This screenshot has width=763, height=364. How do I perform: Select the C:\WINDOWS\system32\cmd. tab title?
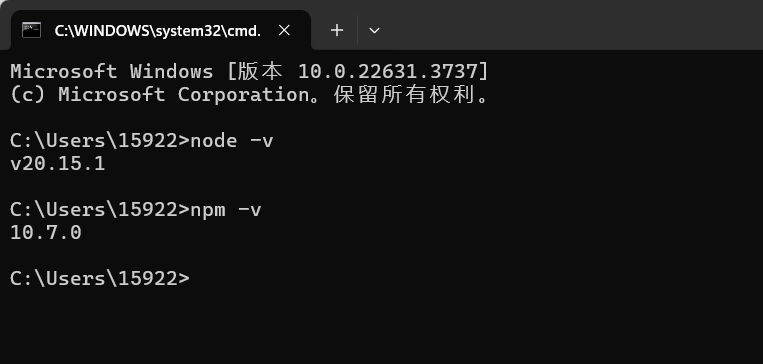click(x=158, y=31)
